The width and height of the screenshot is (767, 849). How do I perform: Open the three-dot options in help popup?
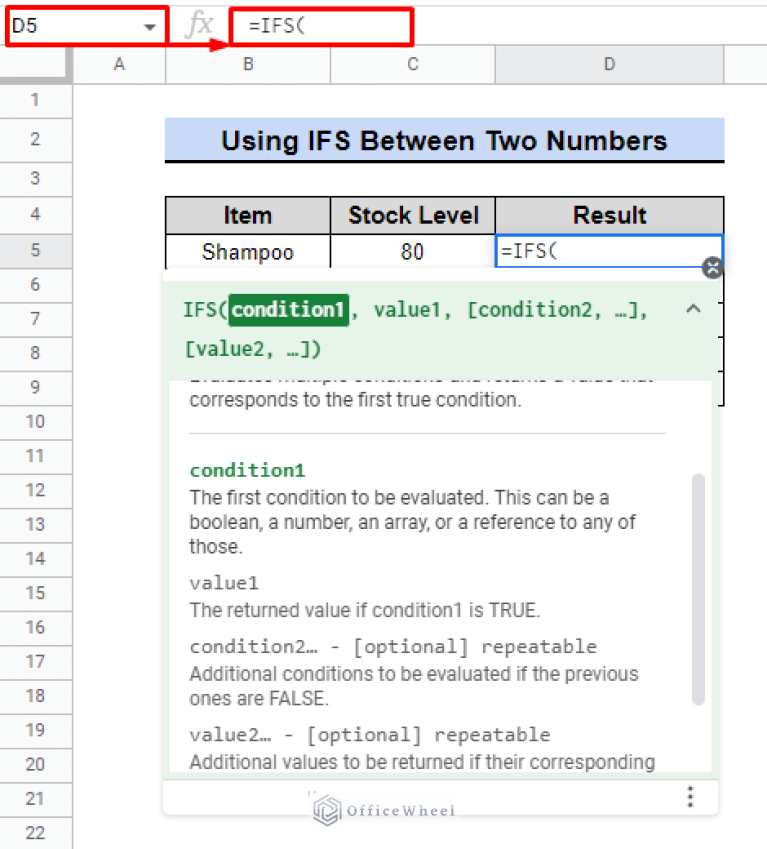[x=690, y=796]
